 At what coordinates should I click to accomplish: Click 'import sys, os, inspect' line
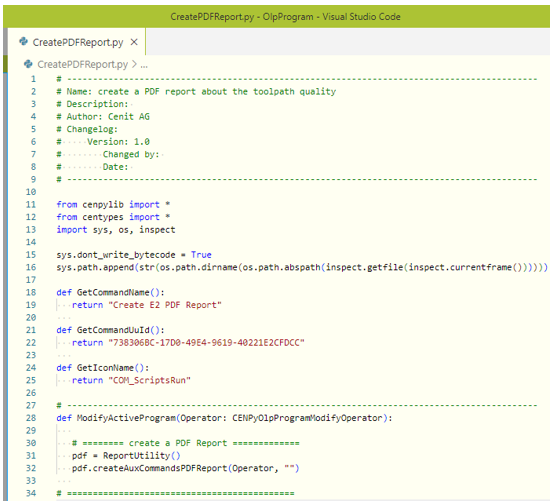116,230
